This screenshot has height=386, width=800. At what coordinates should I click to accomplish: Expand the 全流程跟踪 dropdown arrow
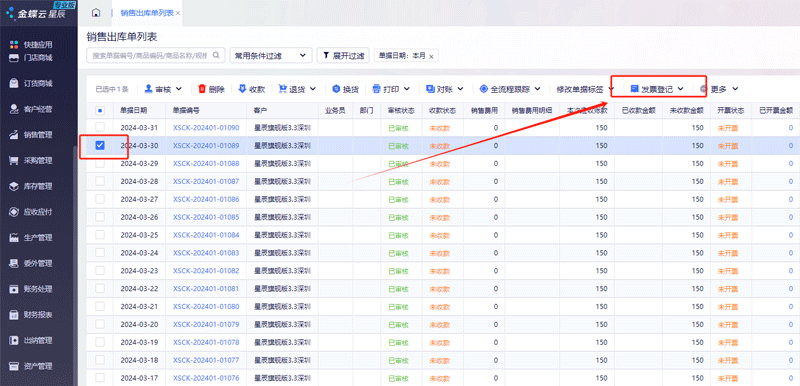(x=537, y=89)
